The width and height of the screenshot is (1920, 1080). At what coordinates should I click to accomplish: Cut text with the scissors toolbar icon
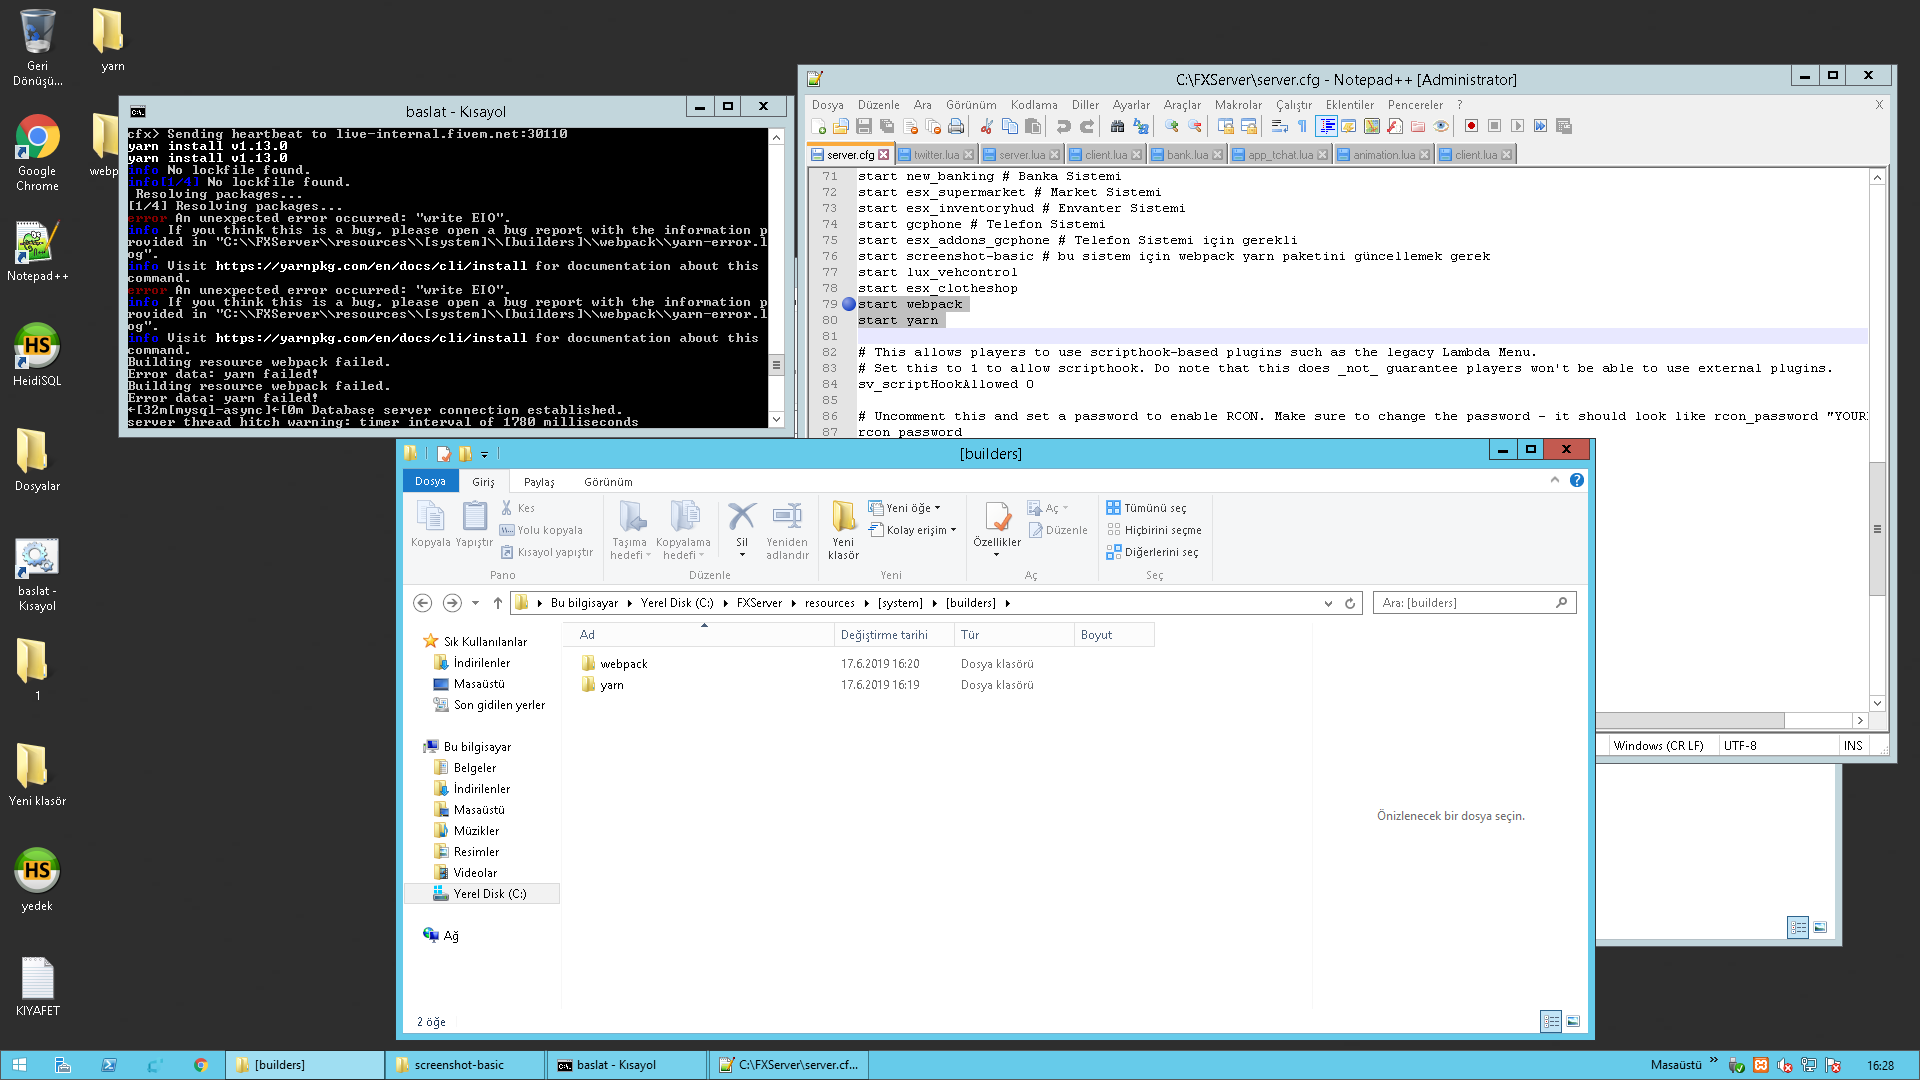(x=985, y=127)
